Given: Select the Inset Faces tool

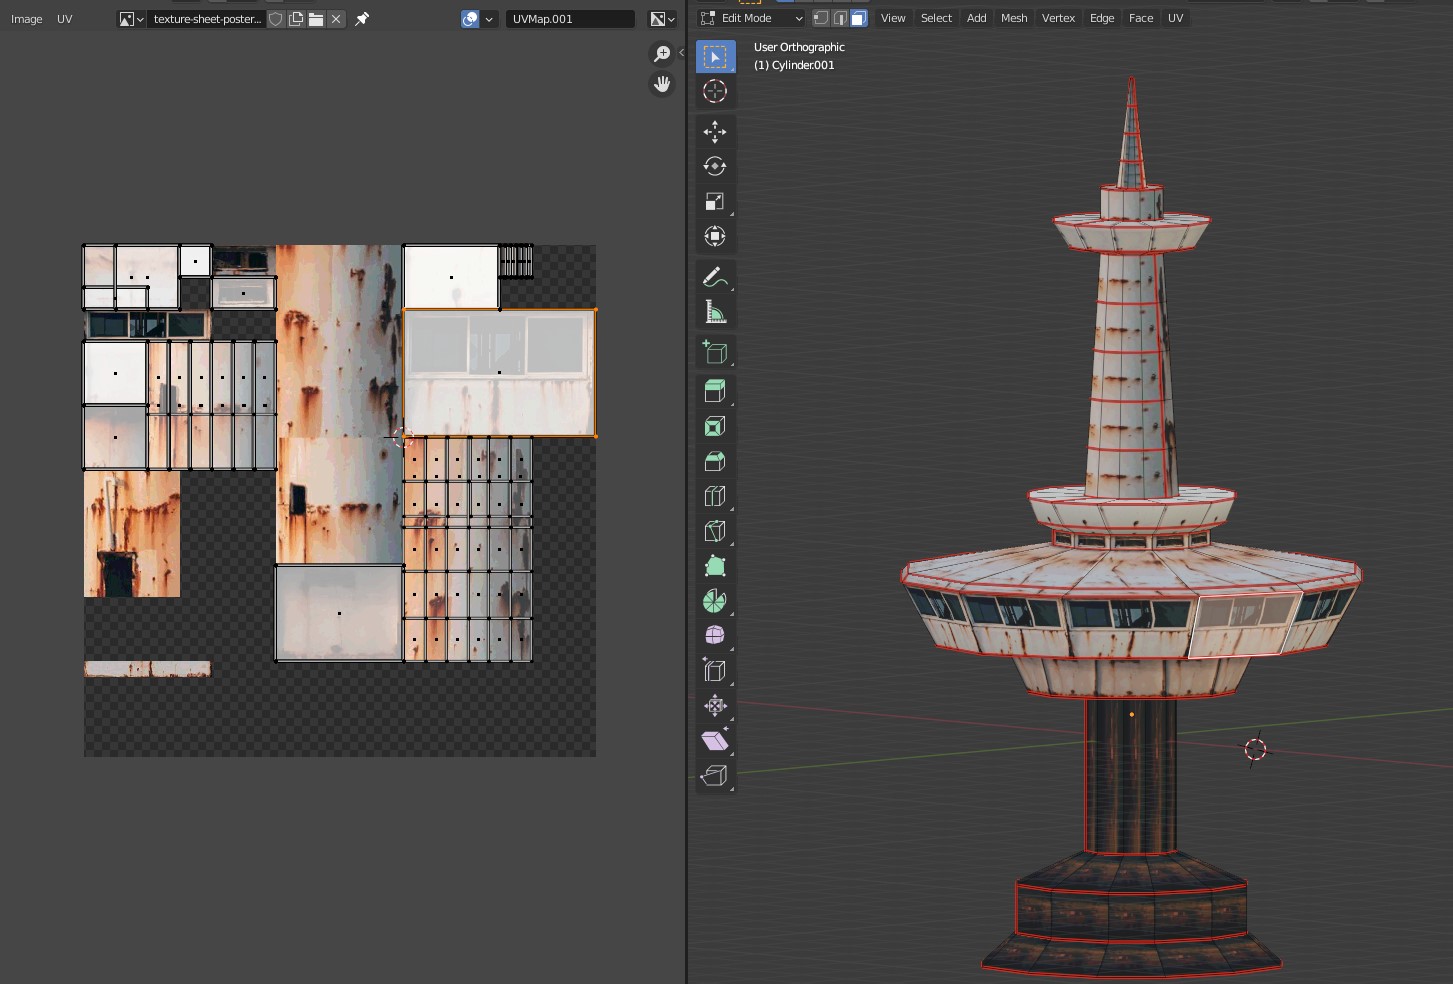Looking at the screenshot, I should tap(714, 427).
